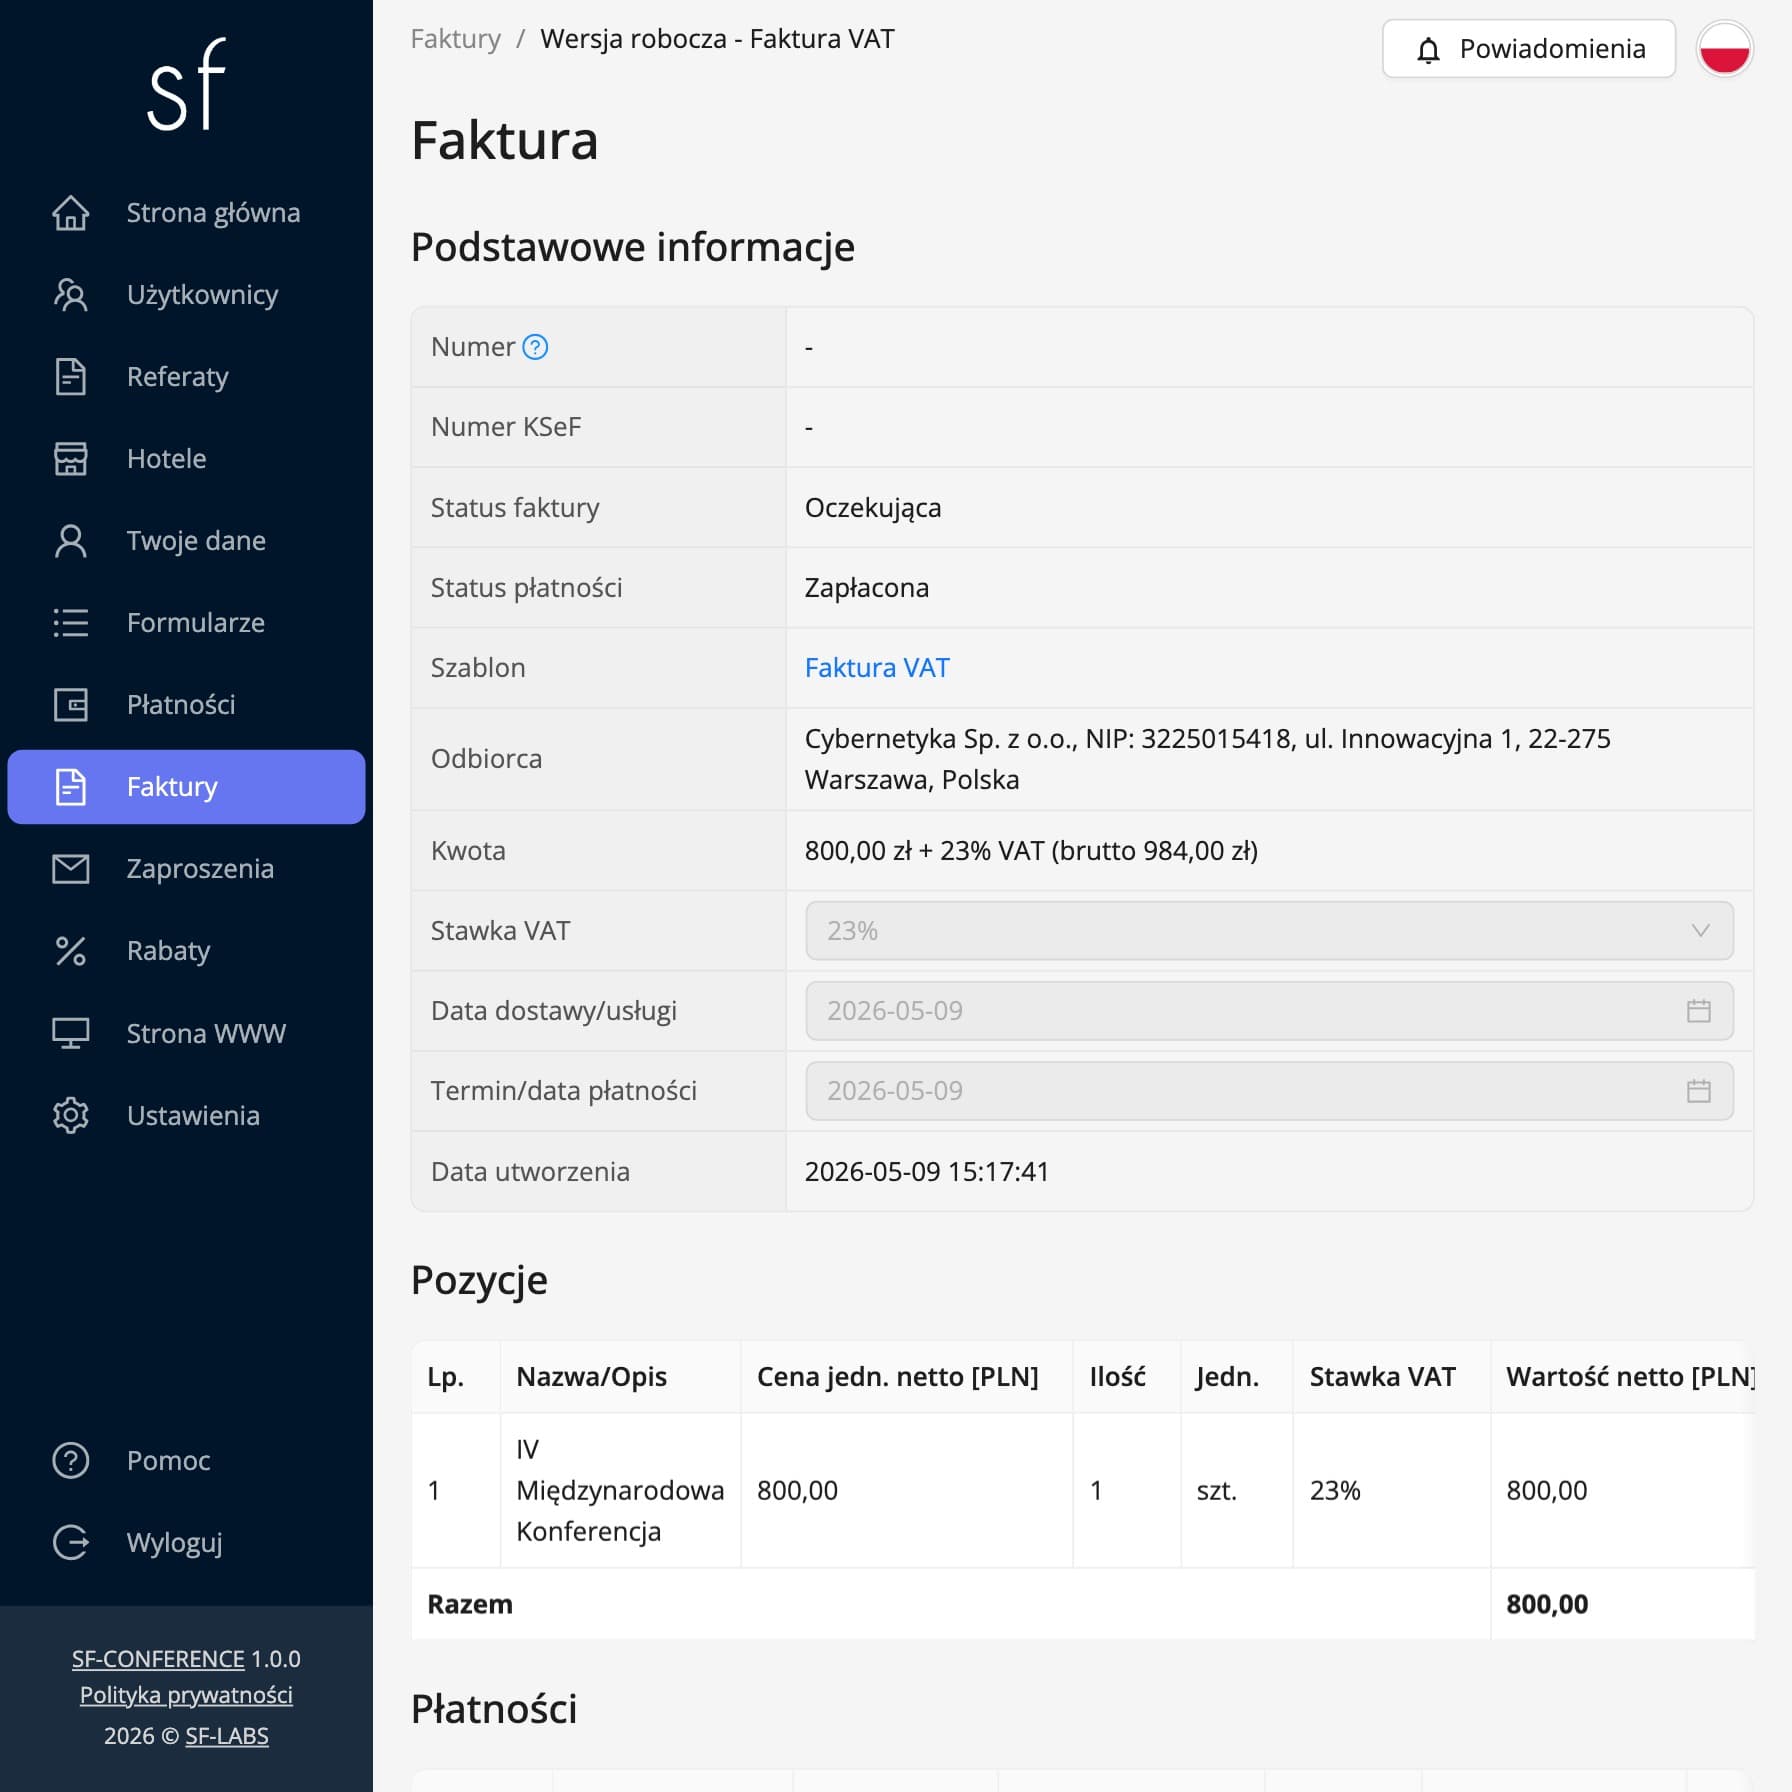The image size is (1792, 1792).
Task: Click the 'Zapłacona' payment status value
Action: [867, 588]
